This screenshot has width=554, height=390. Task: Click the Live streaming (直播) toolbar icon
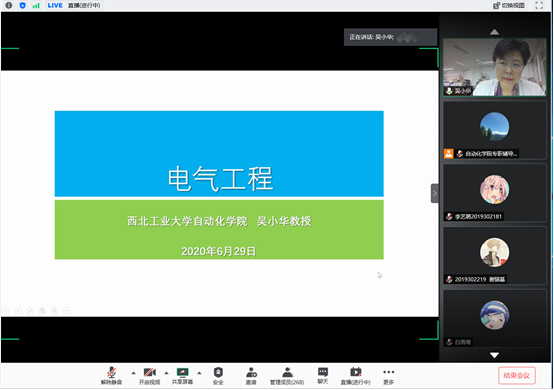(355, 372)
